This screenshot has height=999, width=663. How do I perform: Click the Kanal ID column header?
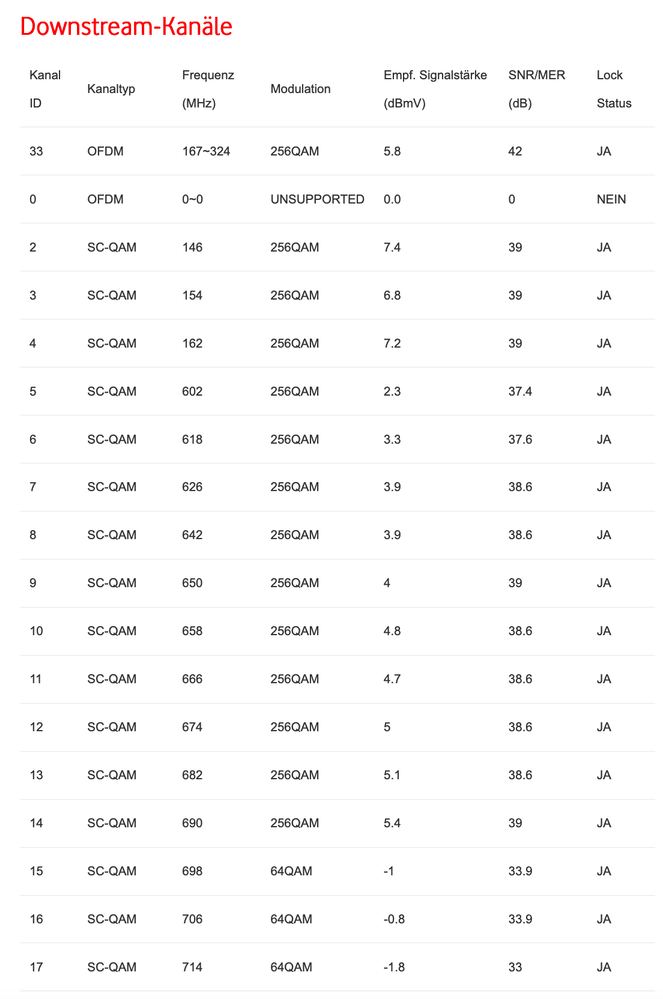tap(45, 89)
